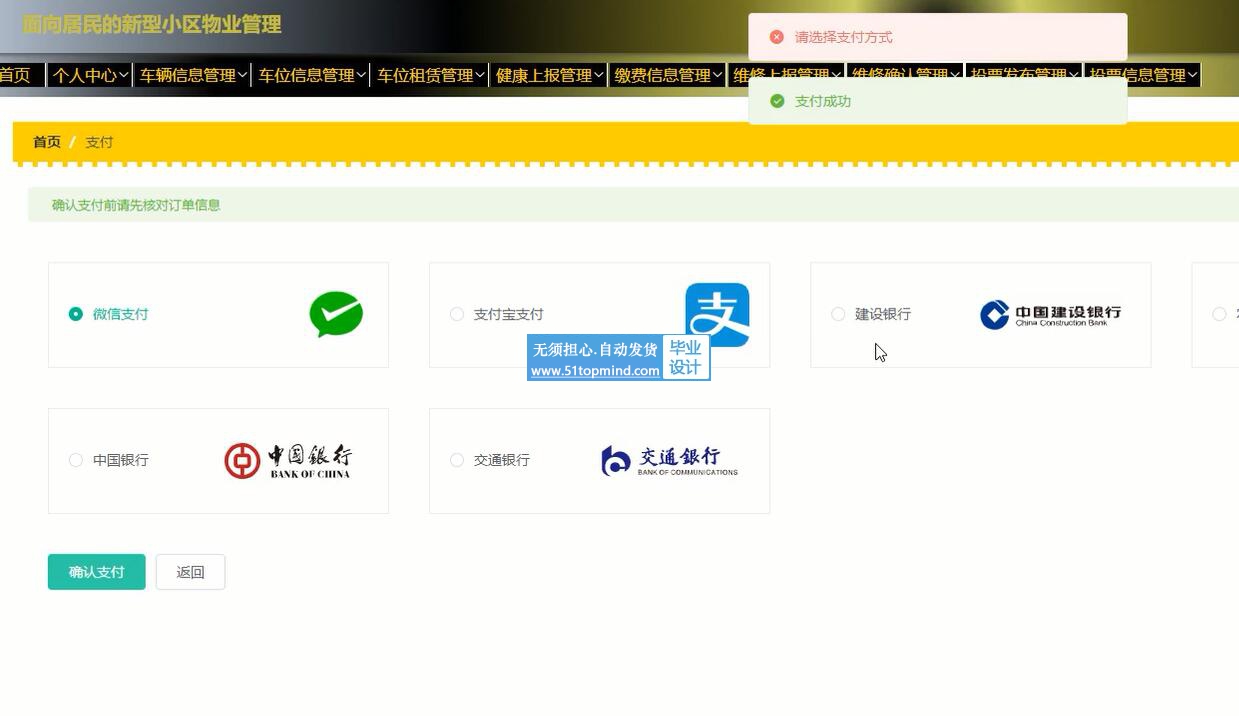Select the Alipay (支付宝支付) radio button

457,314
